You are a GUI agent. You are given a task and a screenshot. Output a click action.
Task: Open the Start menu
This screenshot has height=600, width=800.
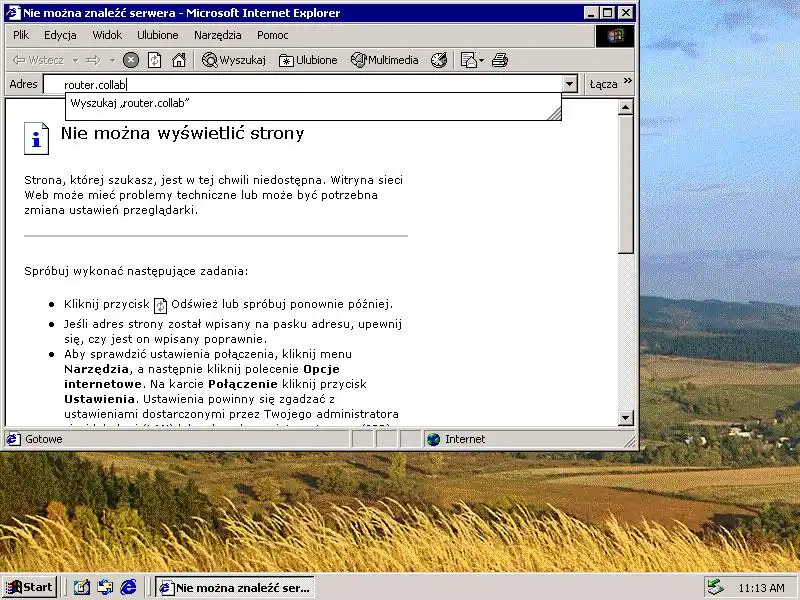pos(30,587)
